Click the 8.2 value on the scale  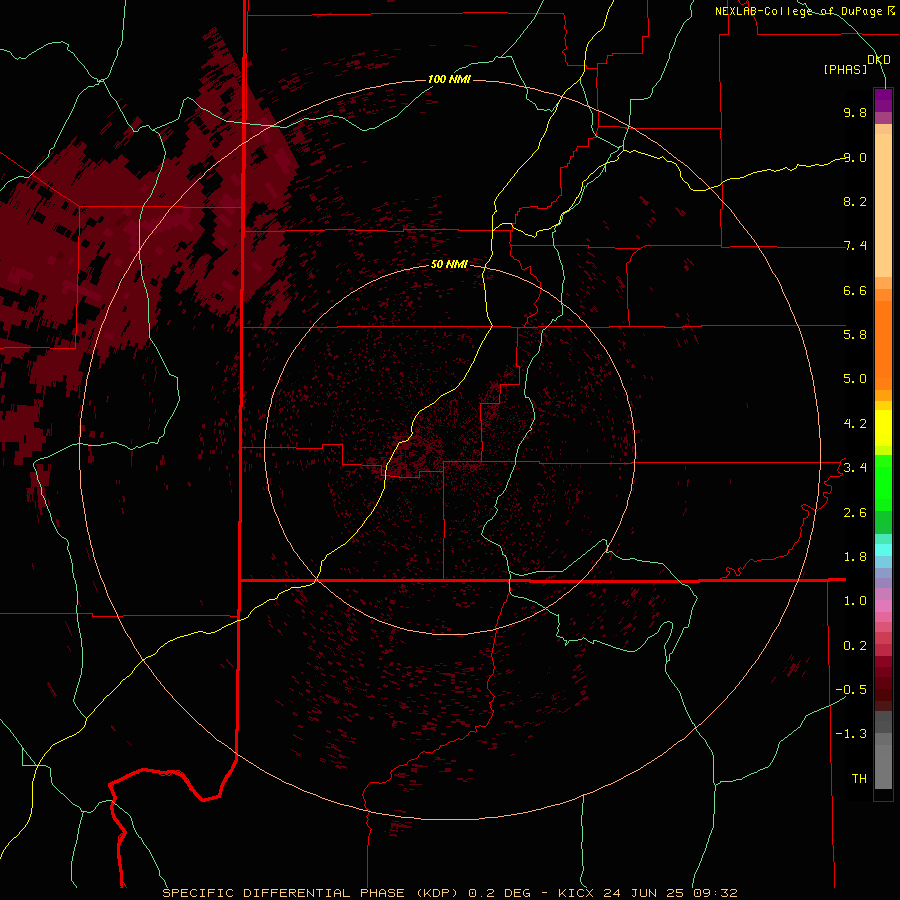(855, 201)
